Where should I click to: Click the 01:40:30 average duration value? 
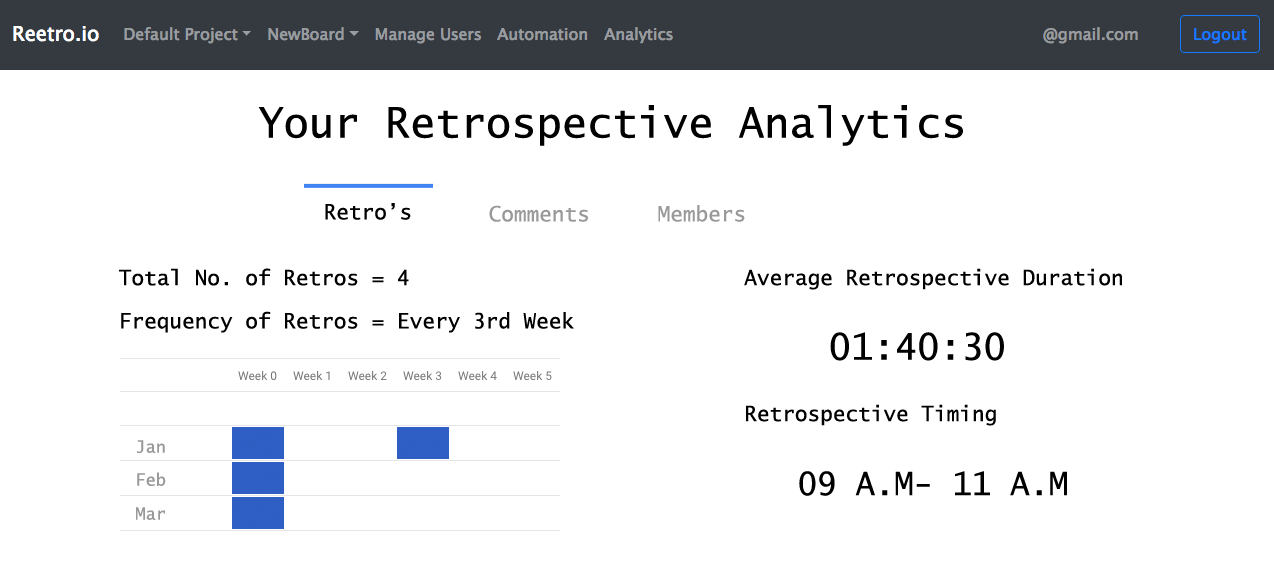point(917,347)
